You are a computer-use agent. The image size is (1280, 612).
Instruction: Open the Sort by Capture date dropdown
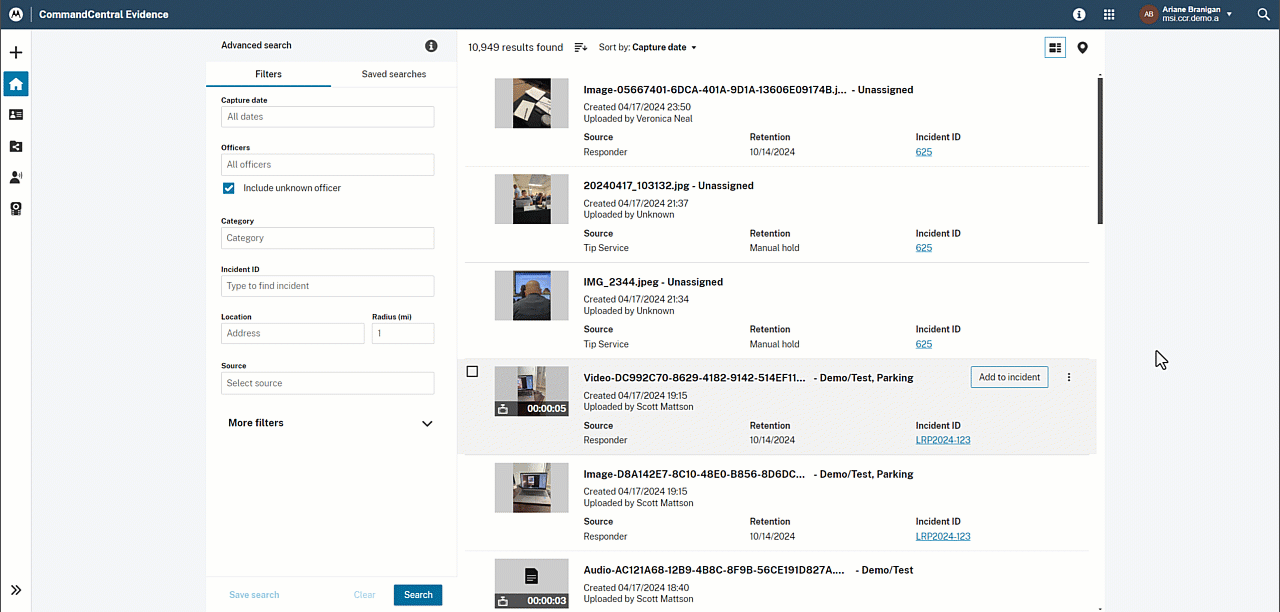[648, 48]
